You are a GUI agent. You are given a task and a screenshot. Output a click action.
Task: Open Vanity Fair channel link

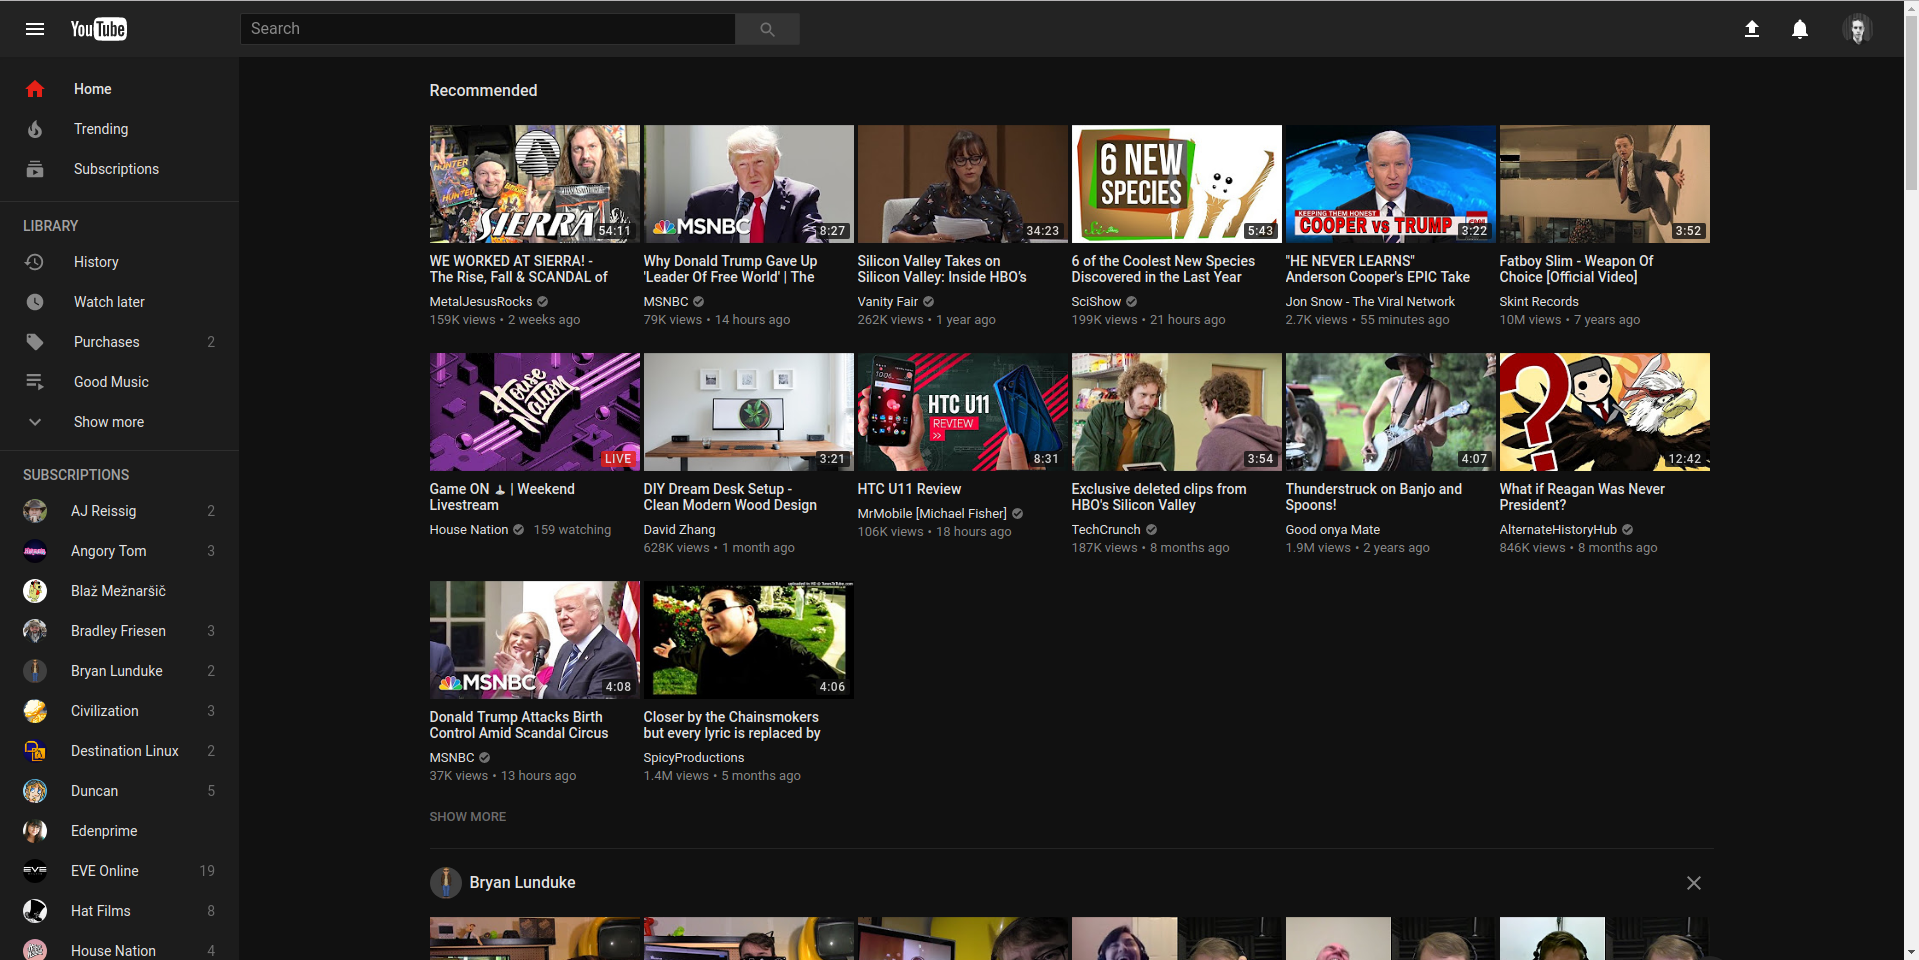[887, 302]
